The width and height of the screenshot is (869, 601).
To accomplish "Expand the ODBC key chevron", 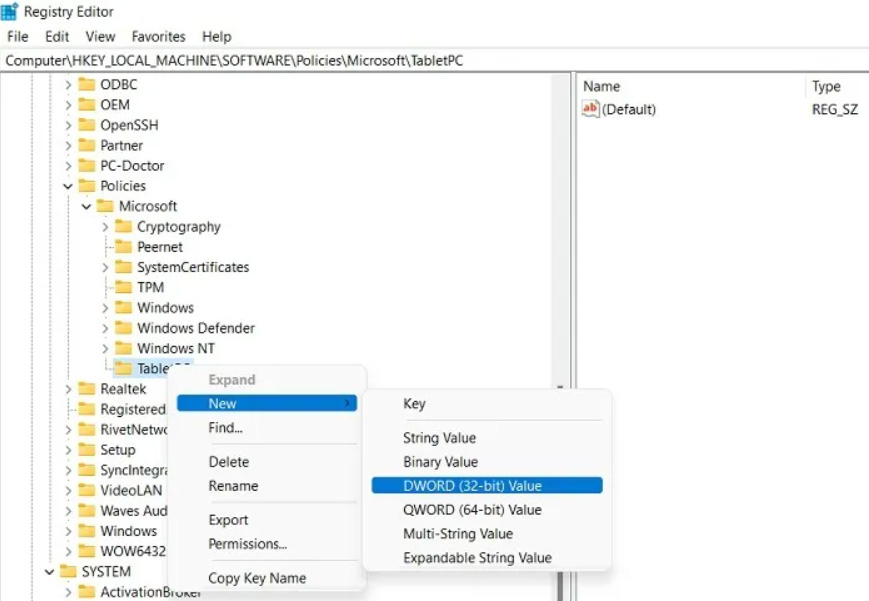I will tap(68, 85).
